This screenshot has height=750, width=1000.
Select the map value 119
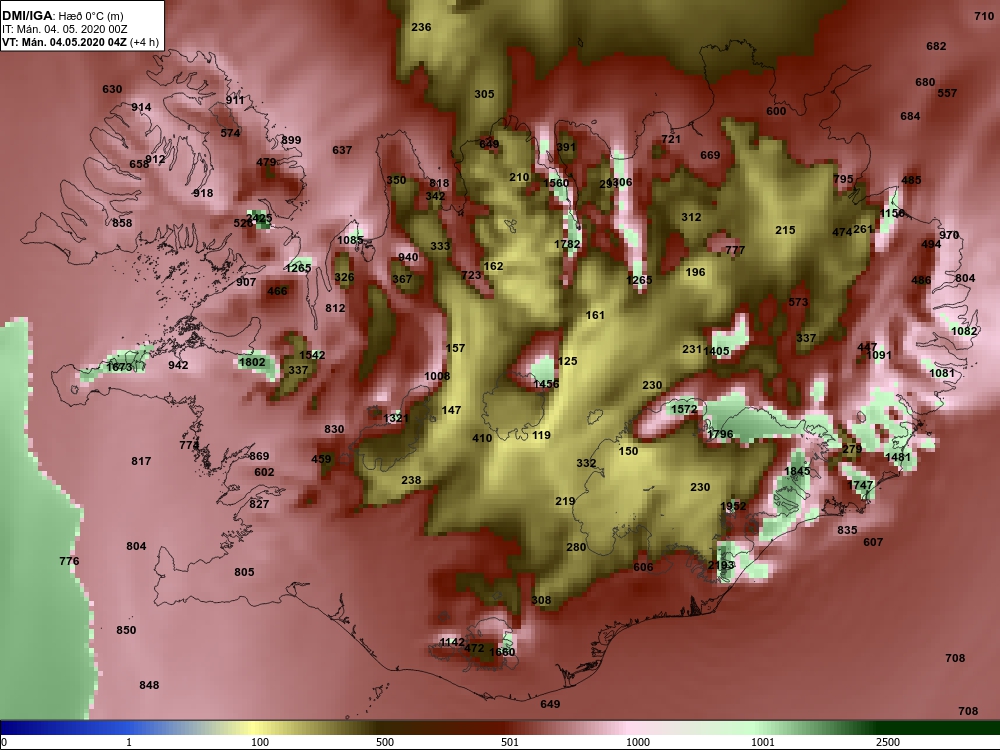[541, 435]
